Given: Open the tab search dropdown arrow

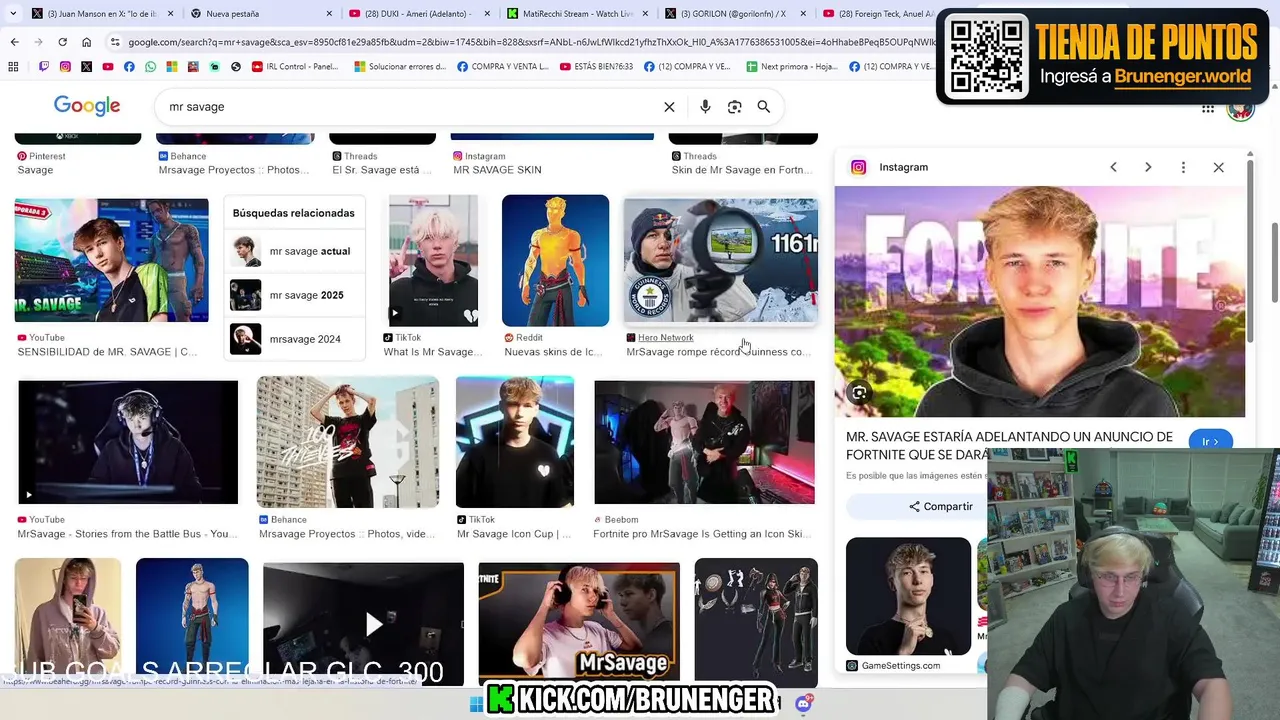Looking at the screenshot, I should pyautogui.click(x=13, y=14).
